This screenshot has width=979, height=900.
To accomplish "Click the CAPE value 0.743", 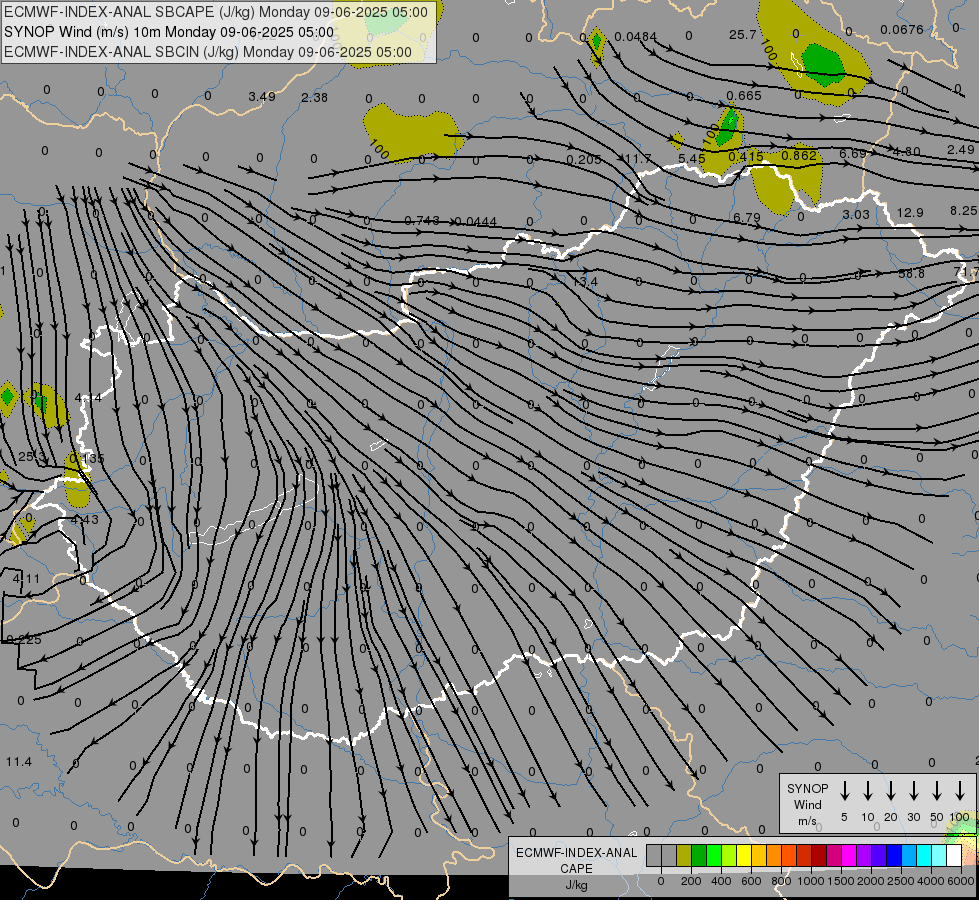I will (x=422, y=220).
